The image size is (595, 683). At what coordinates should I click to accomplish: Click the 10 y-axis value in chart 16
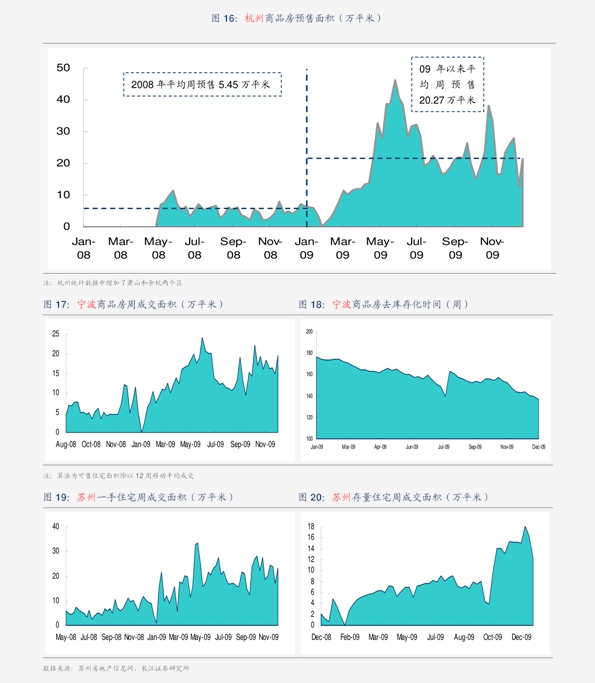[x=63, y=195]
